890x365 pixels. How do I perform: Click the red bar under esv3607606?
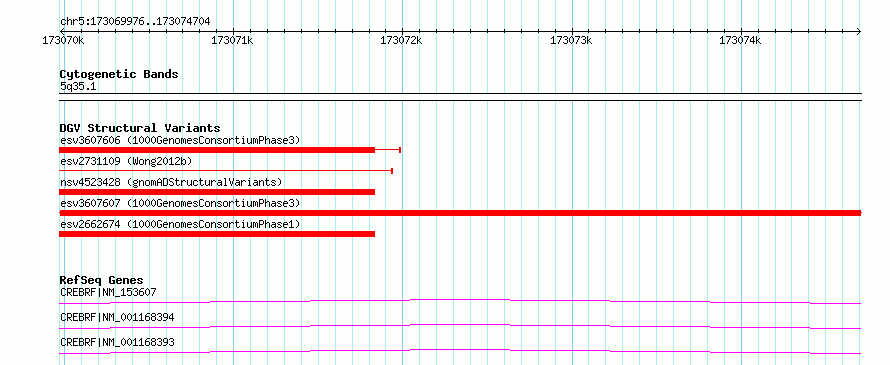tap(217, 150)
